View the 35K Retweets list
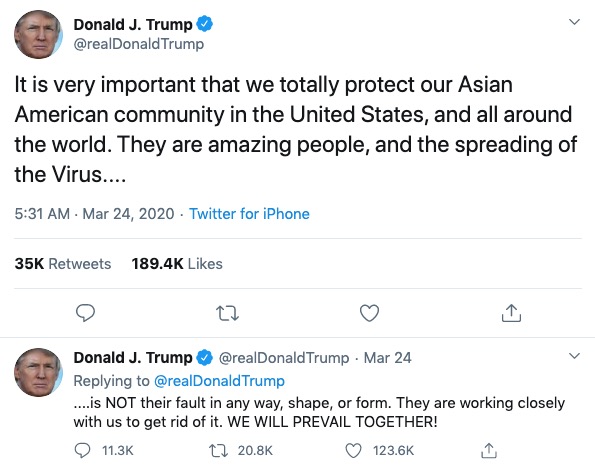Viewport: 595px width, 468px height. [63, 264]
